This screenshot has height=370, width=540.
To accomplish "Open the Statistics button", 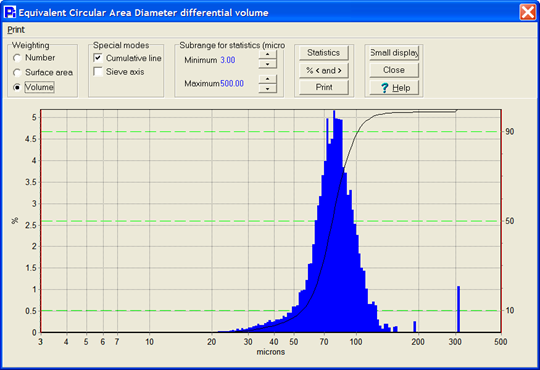I will (324, 53).
